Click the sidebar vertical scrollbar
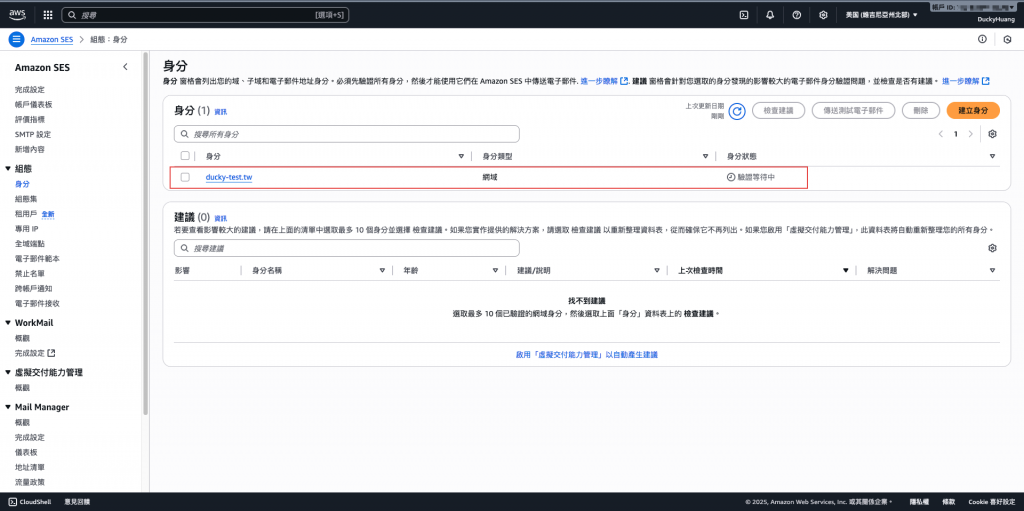 click(x=146, y=235)
